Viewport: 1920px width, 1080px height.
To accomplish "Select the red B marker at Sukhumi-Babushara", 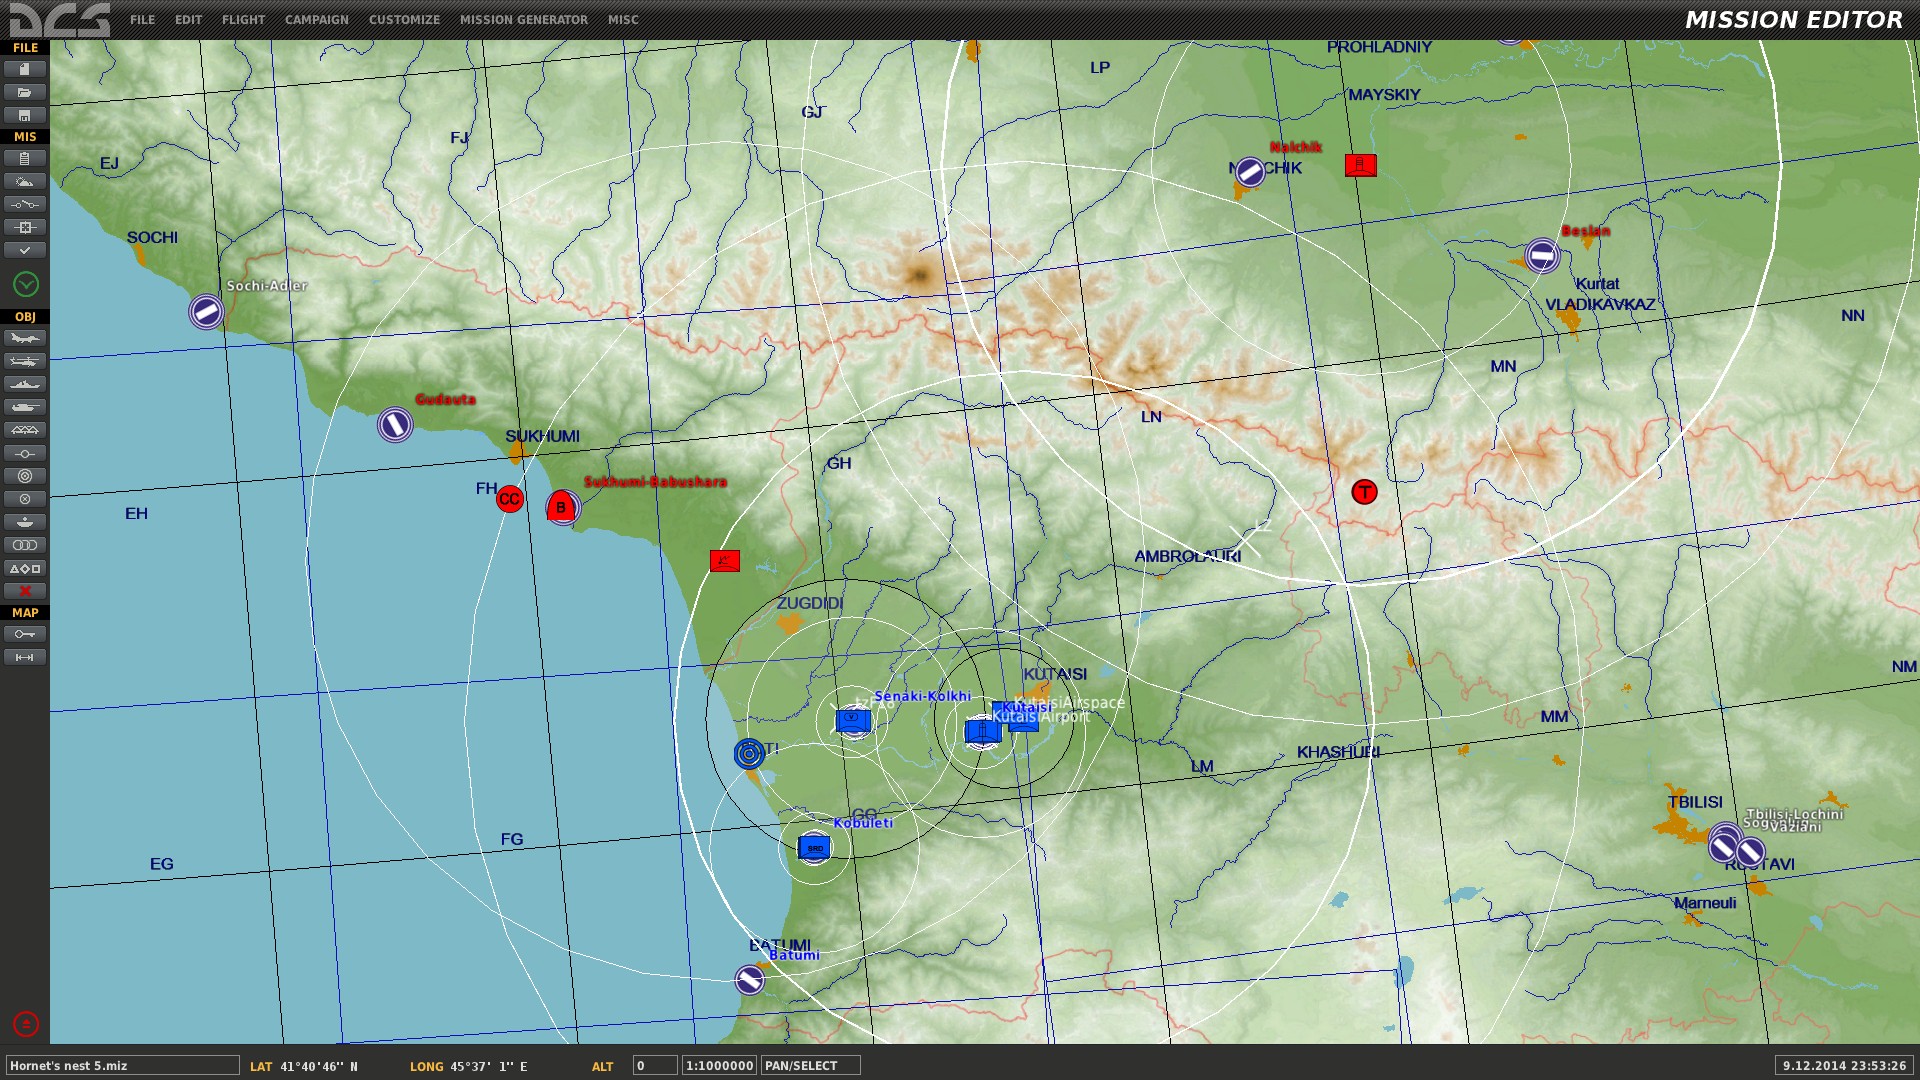I will point(562,507).
